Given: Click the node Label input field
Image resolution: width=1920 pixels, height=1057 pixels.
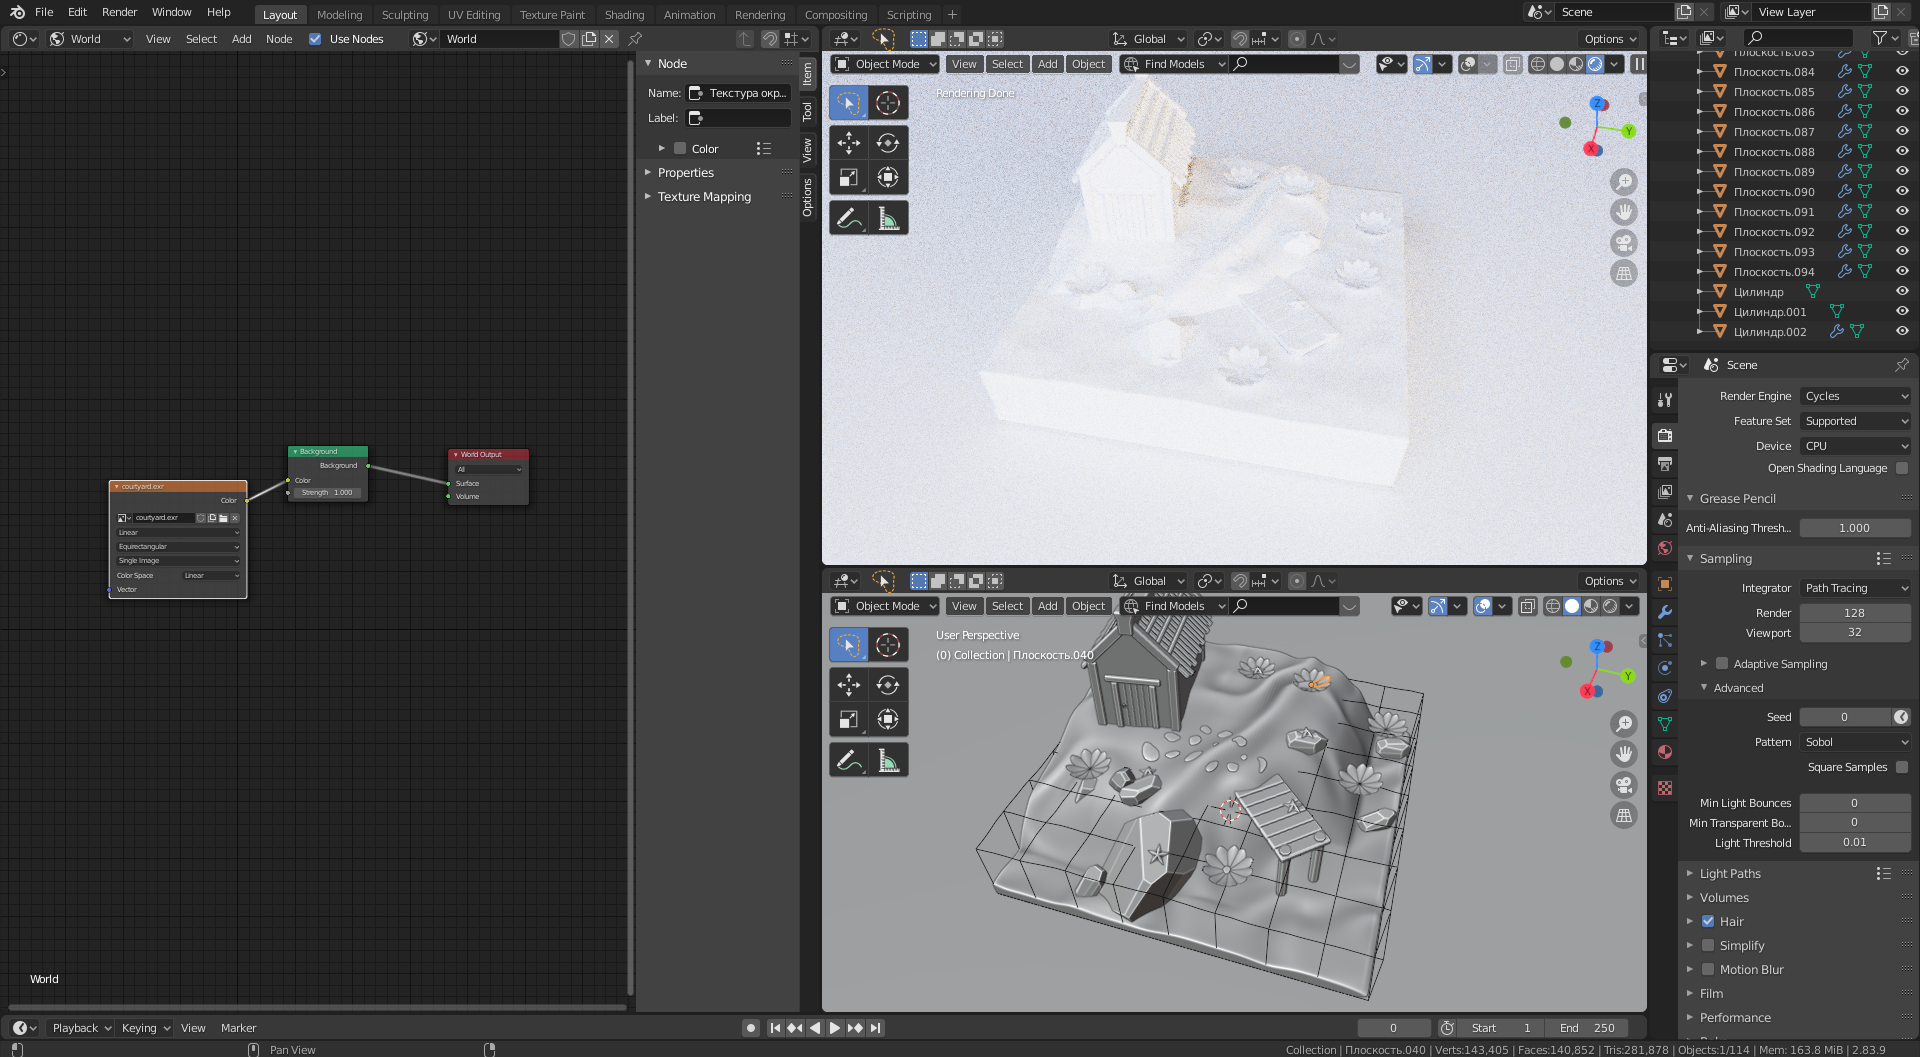Looking at the screenshot, I should [x=739, y=118].
